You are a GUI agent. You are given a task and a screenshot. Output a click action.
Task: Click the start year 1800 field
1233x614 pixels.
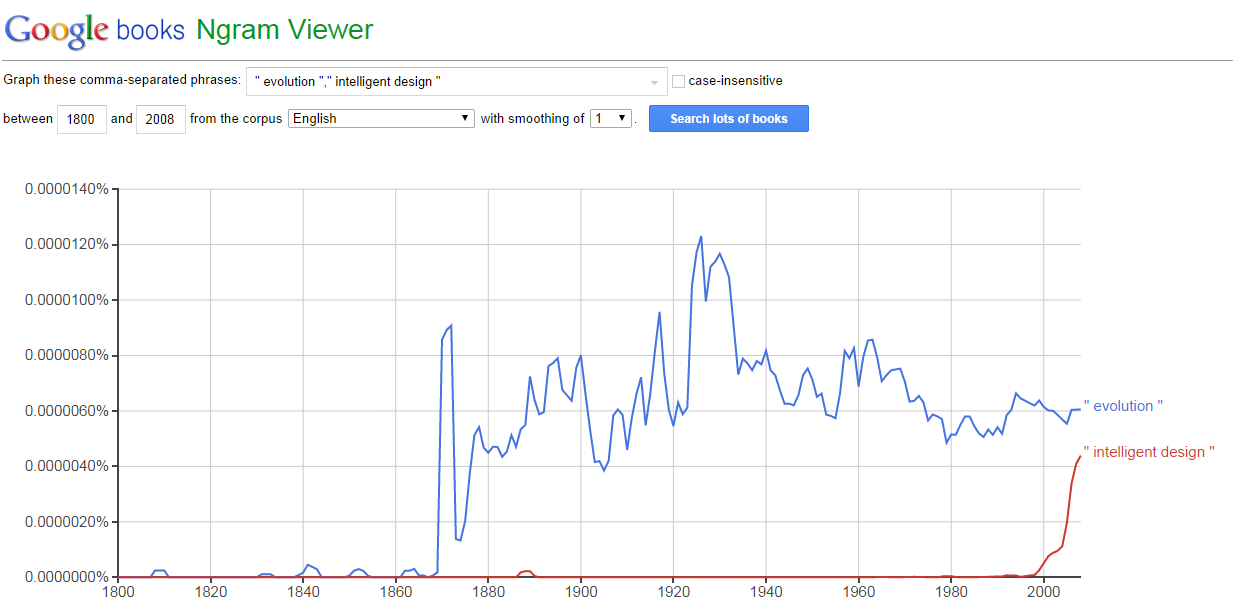(x=81, y=119)
